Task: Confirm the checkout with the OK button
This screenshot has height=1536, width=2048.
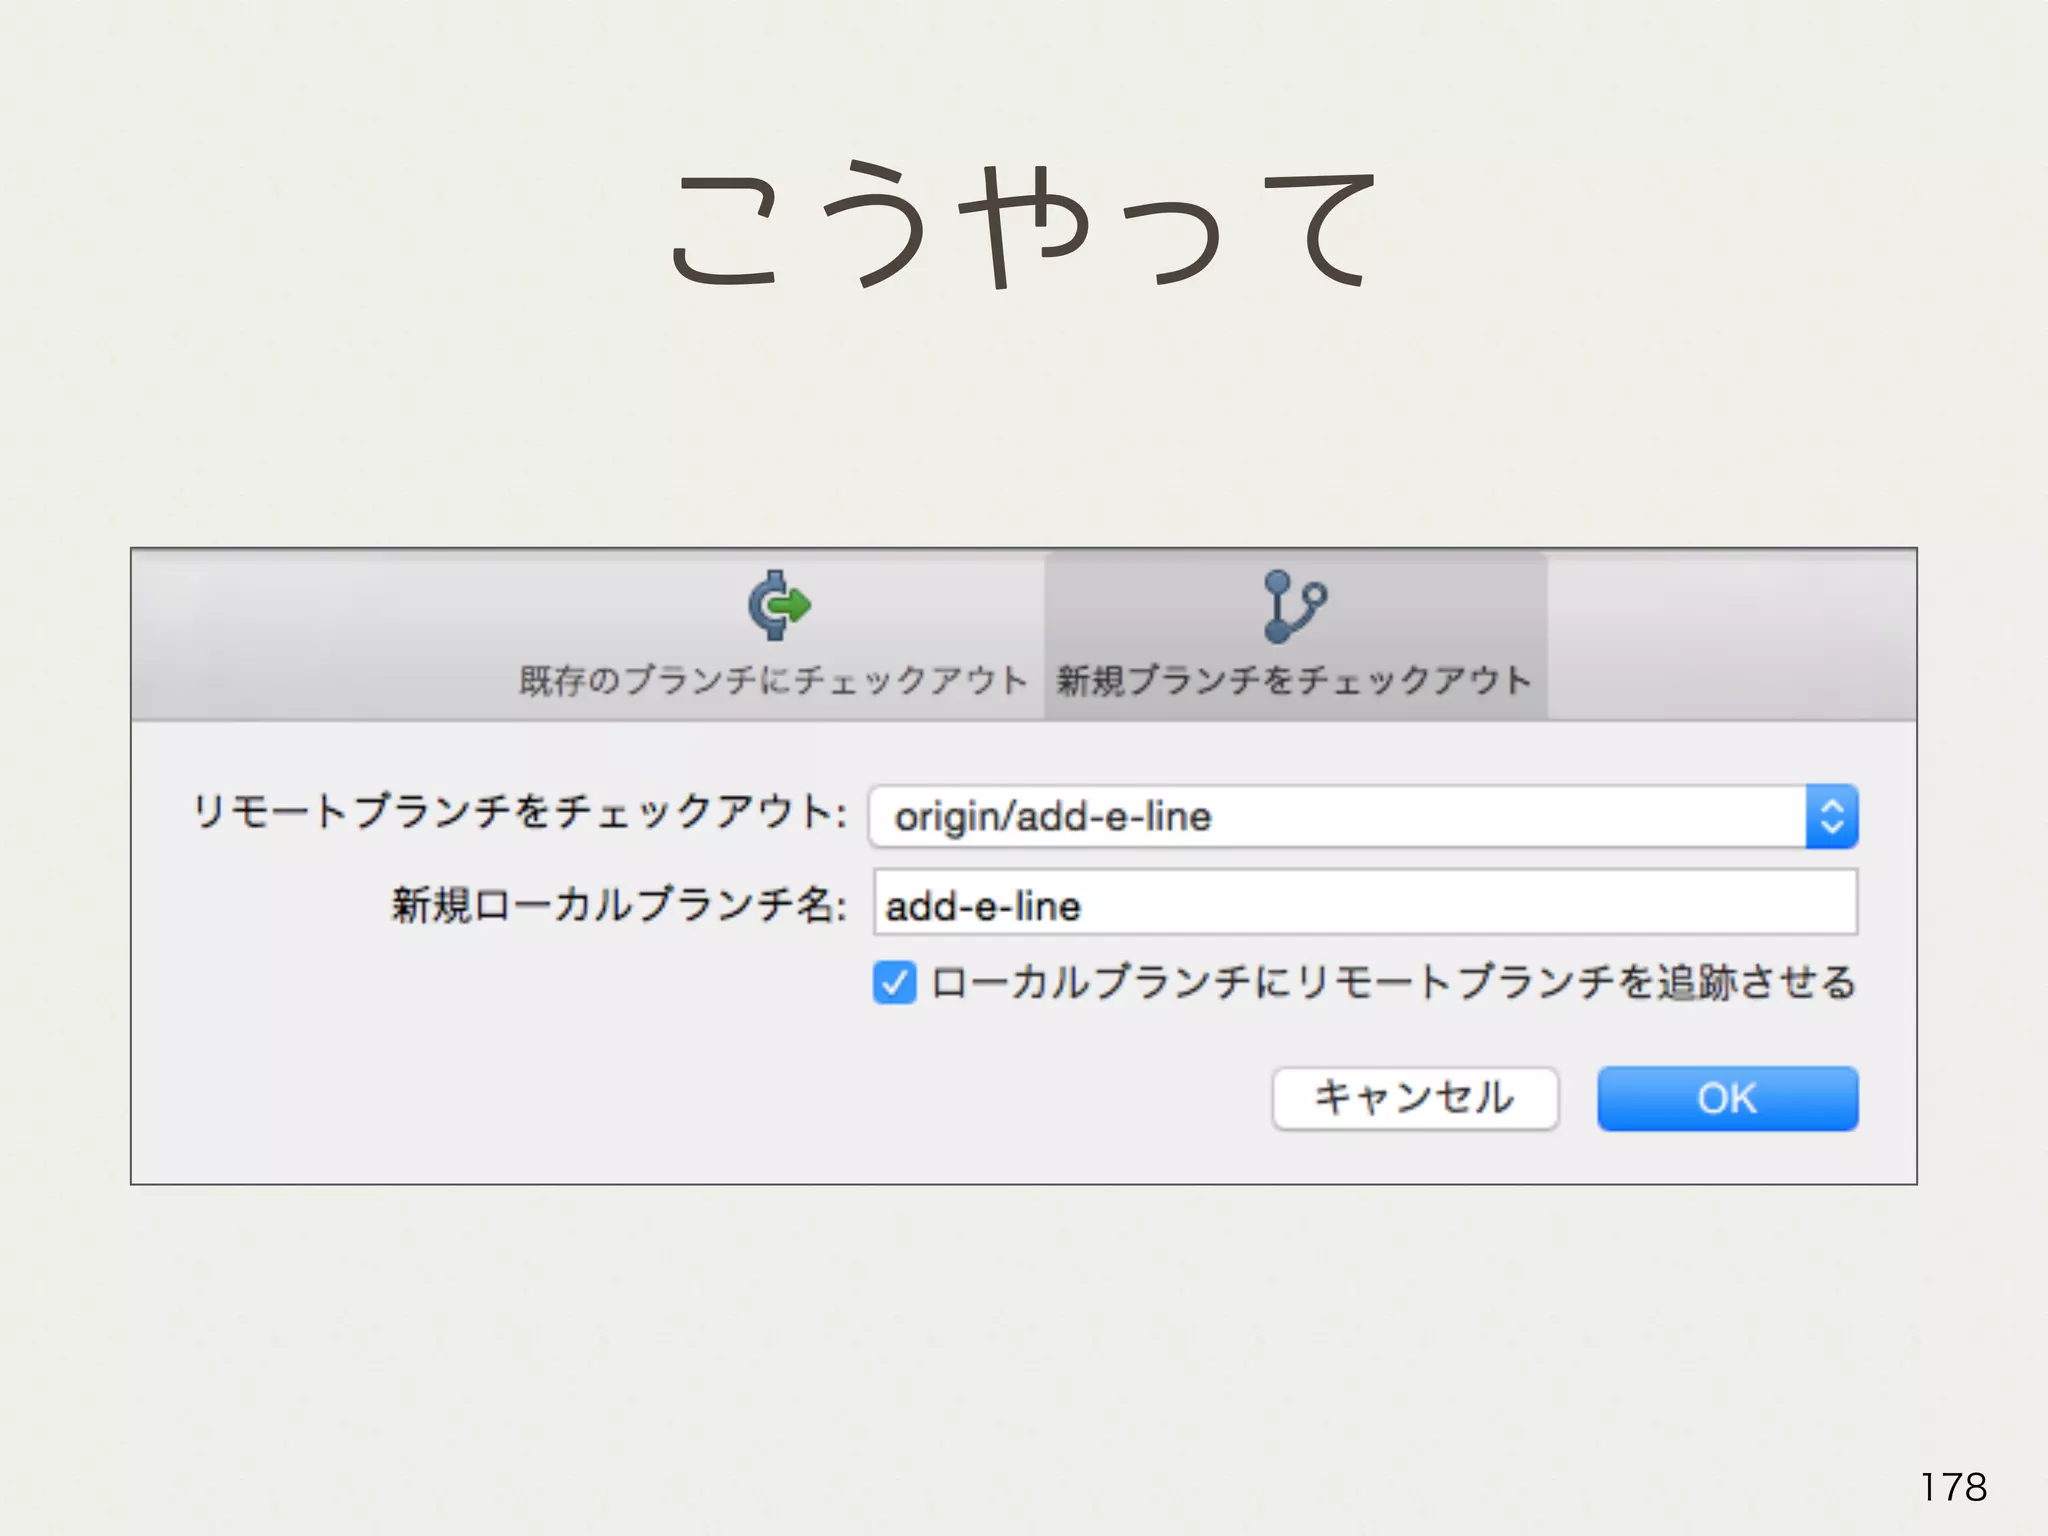Action: 1727,1099
